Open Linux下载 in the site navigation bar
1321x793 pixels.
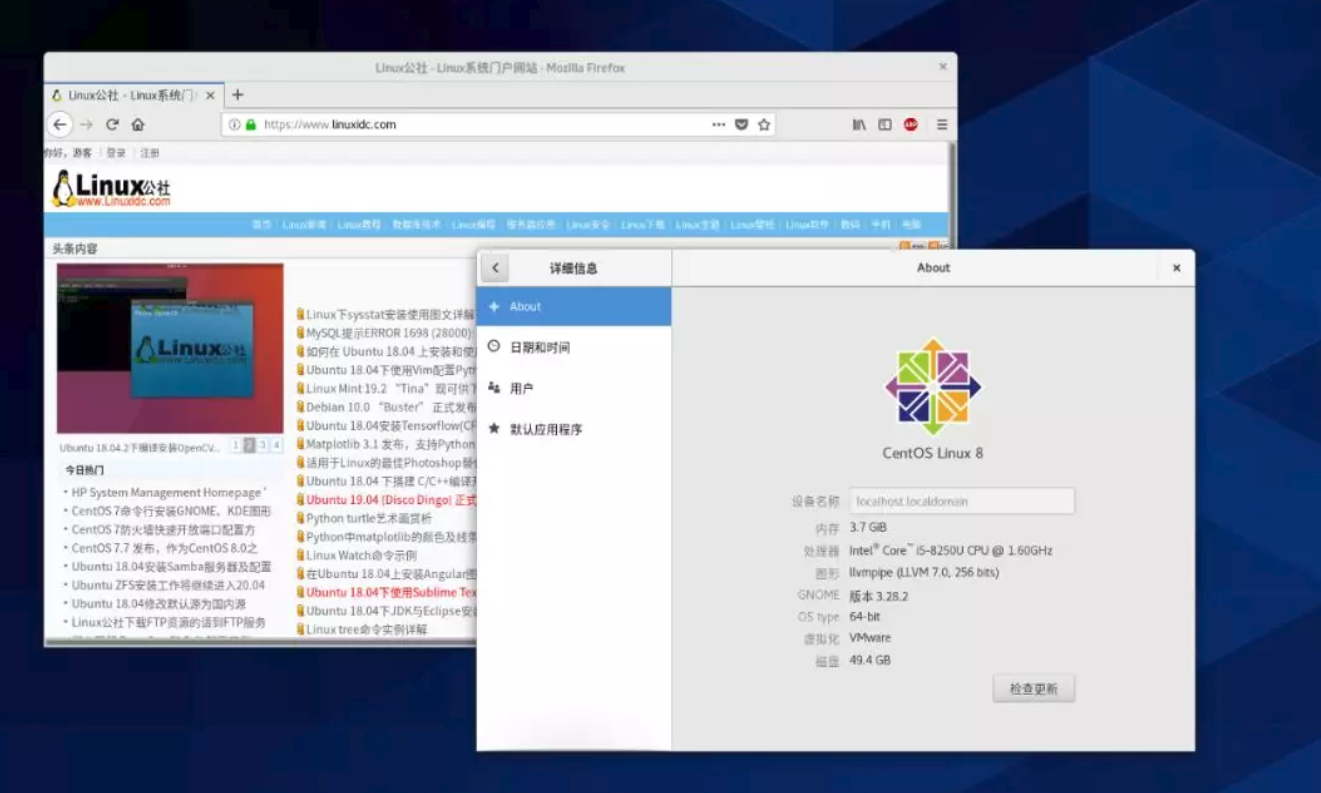(642, 225)
